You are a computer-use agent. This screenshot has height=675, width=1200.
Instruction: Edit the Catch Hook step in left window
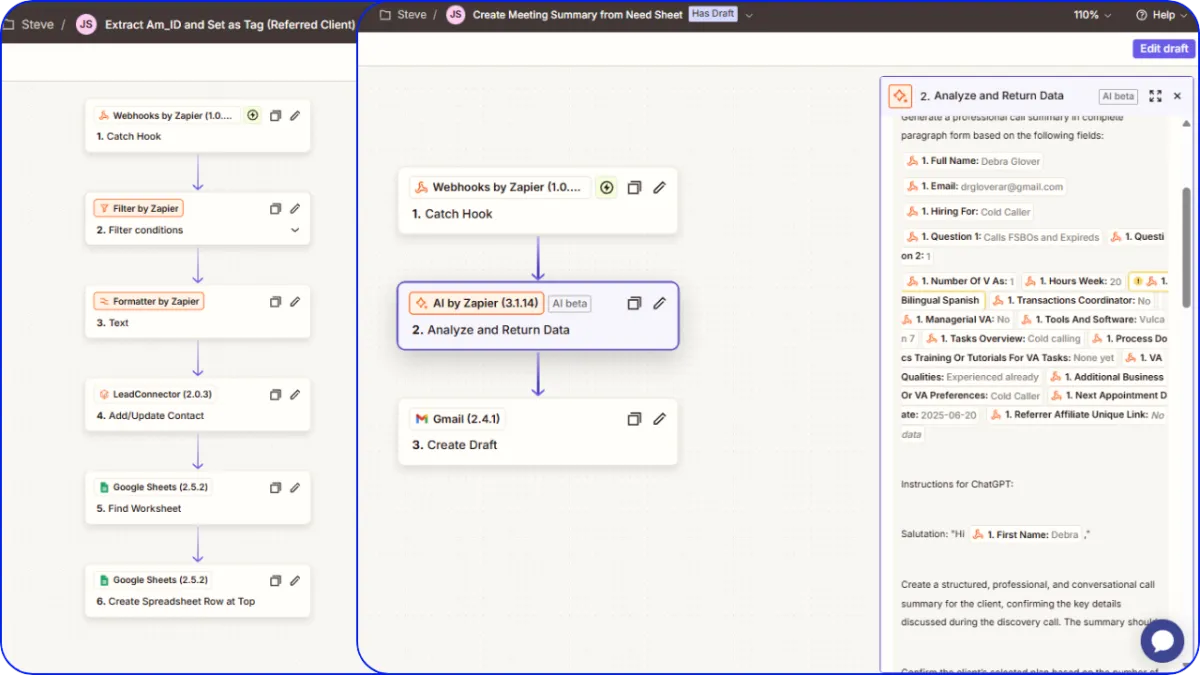click(295, 115)
